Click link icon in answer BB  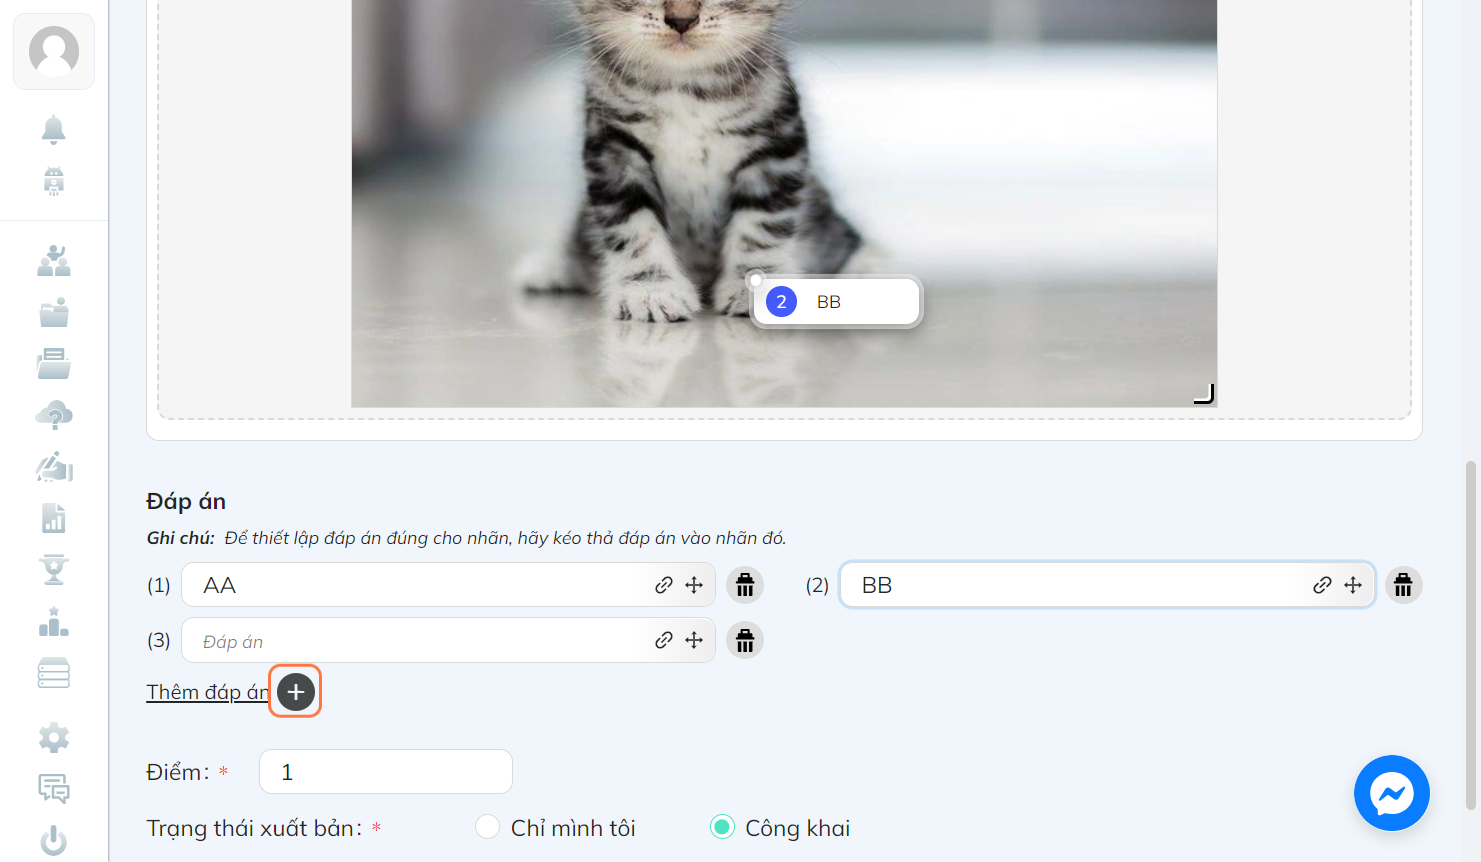[1322, 585]
